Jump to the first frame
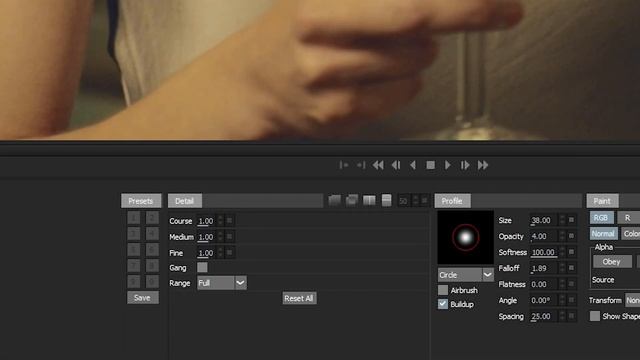 378,165
